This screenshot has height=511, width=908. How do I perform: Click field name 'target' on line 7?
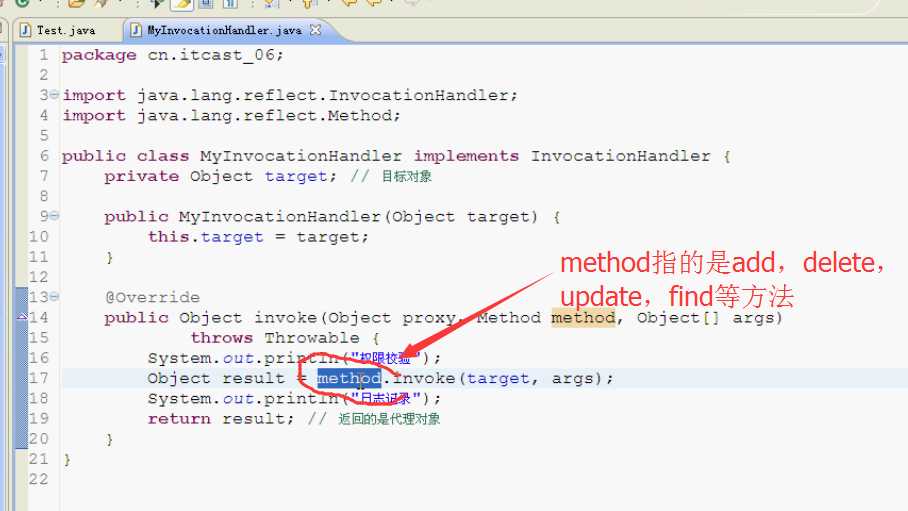click(296, 176)
